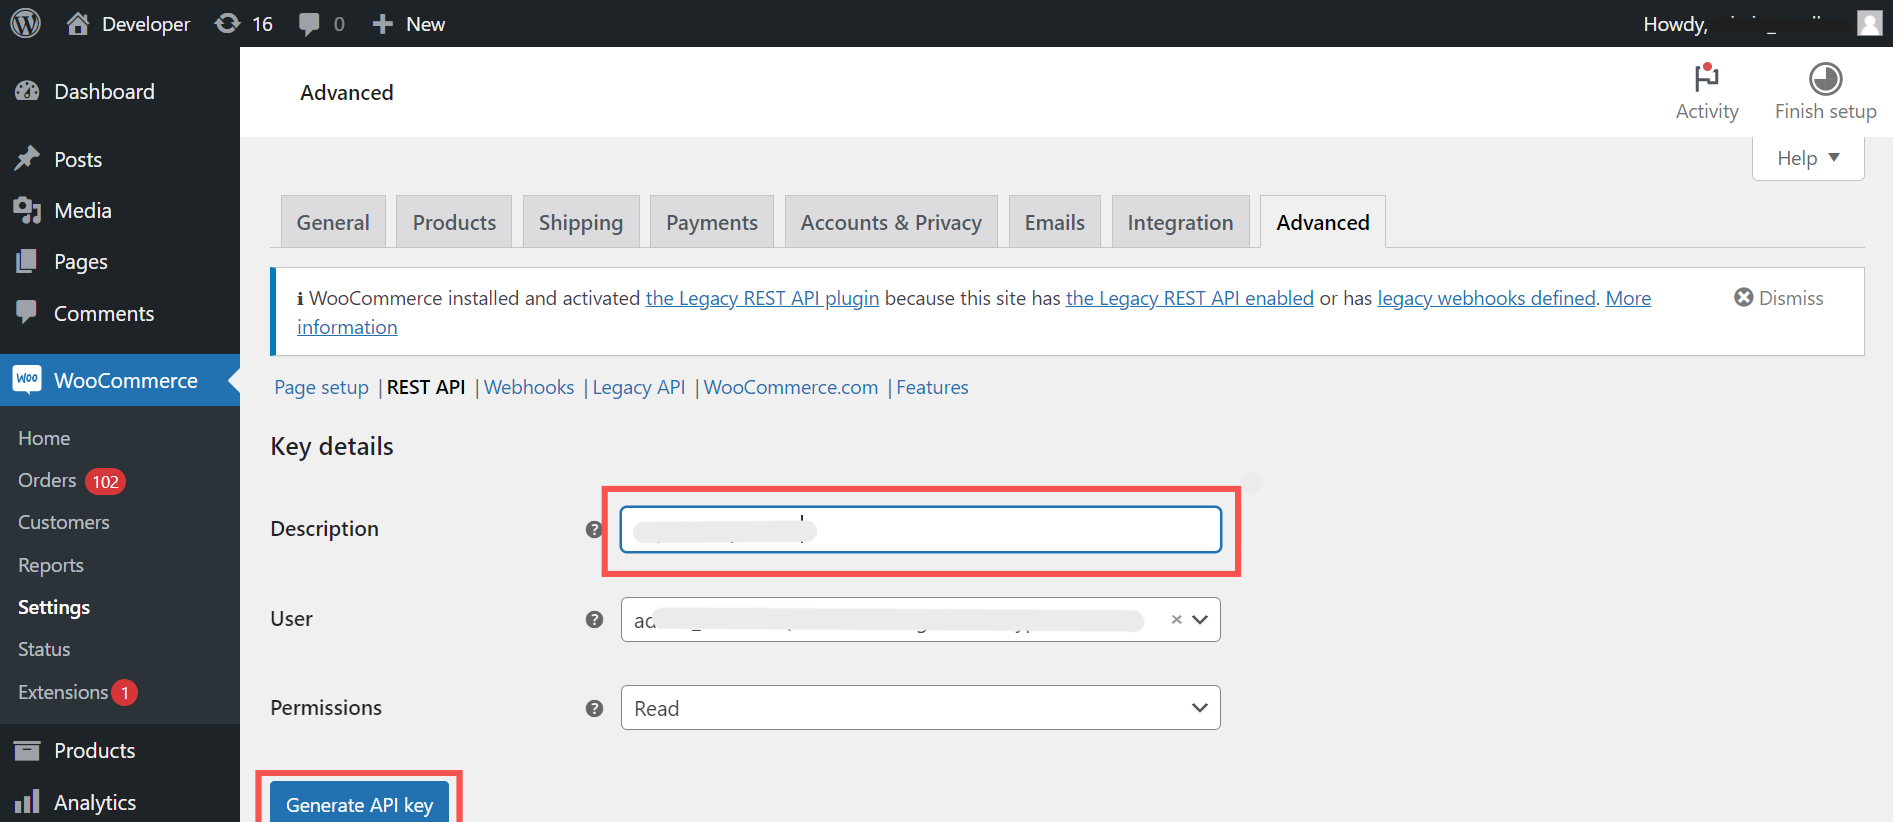Open Page setup sub-section

[322, 387]
